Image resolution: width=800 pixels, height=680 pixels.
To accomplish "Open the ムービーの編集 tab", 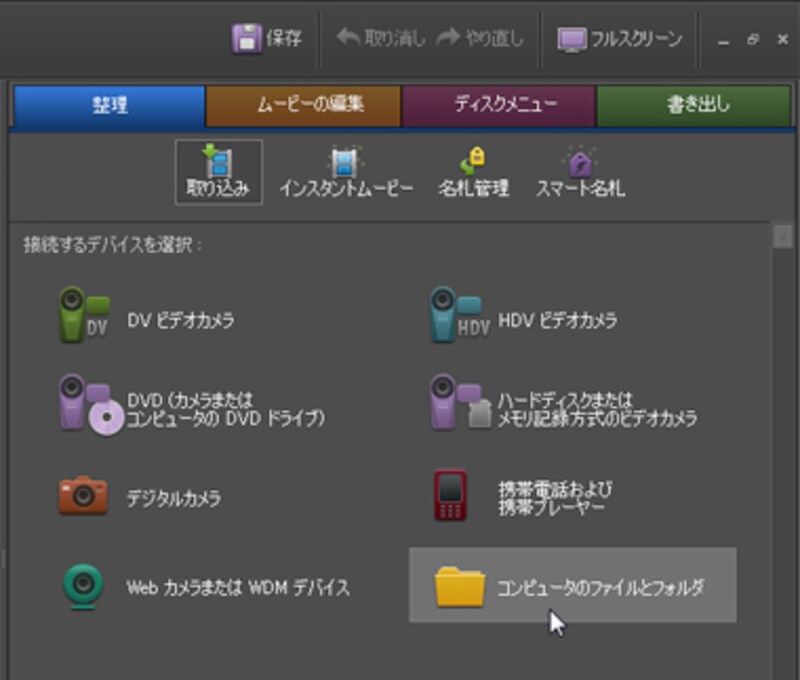I will tap(303, 105).
